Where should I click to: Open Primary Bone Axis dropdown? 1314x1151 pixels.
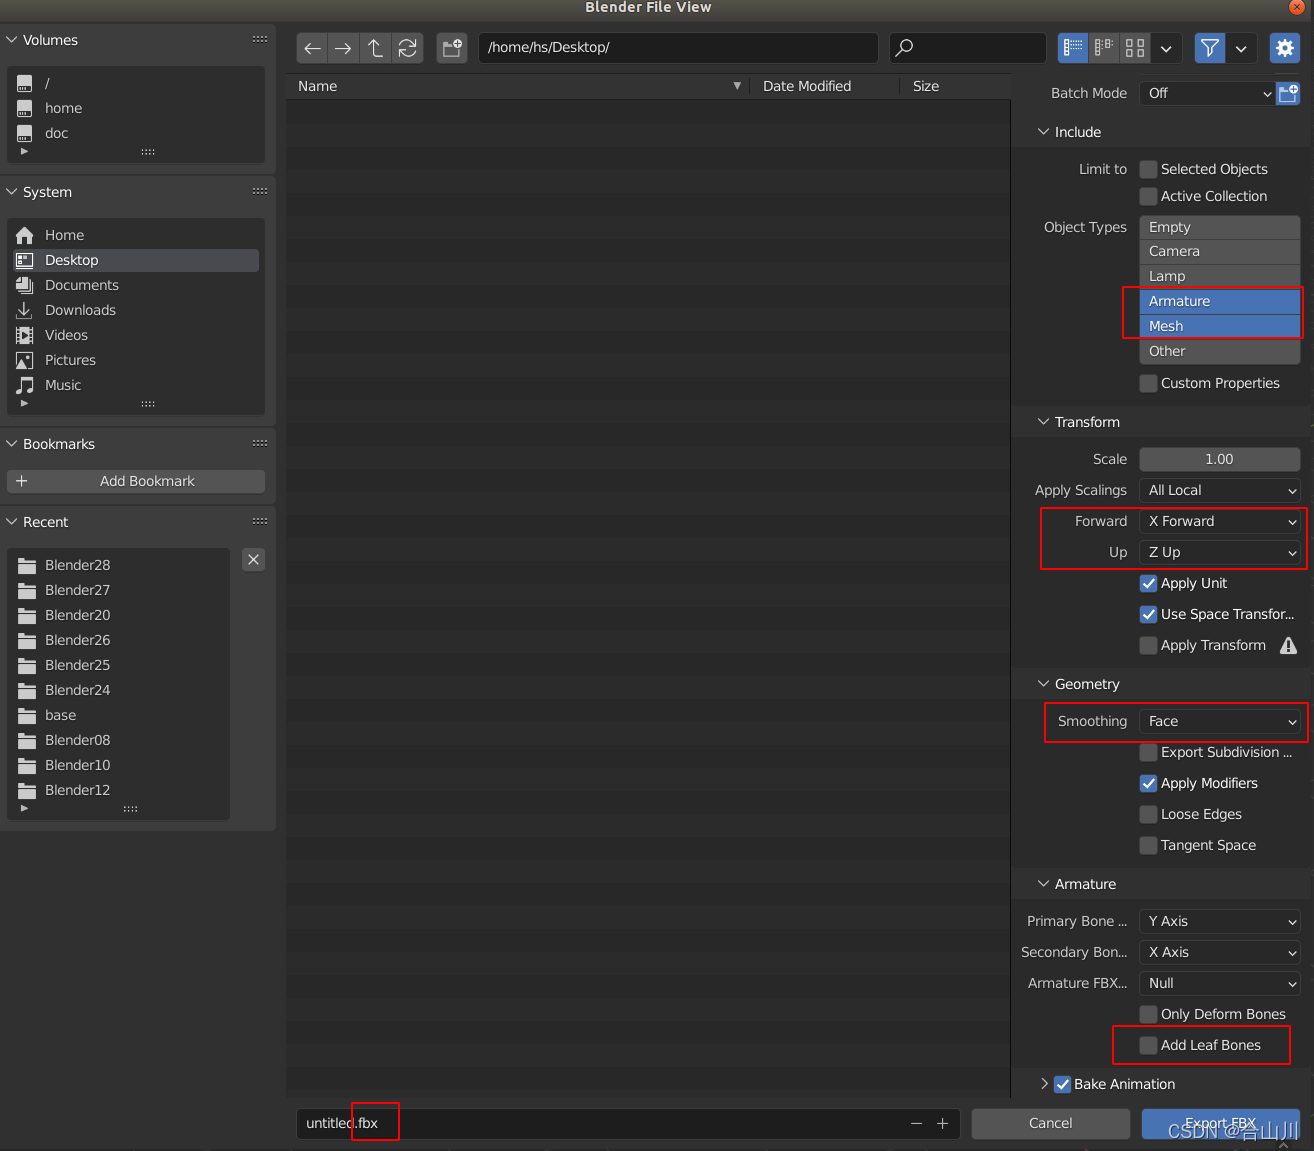pos(1220,922)
